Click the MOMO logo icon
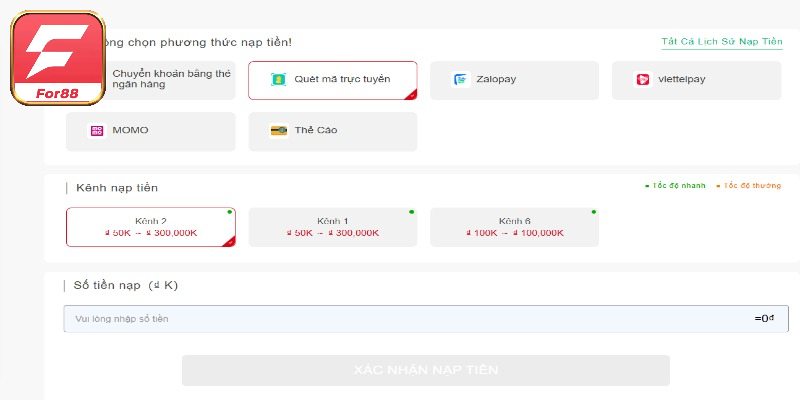The width and height of the screenshot is (800, 400). click(97, 131)
